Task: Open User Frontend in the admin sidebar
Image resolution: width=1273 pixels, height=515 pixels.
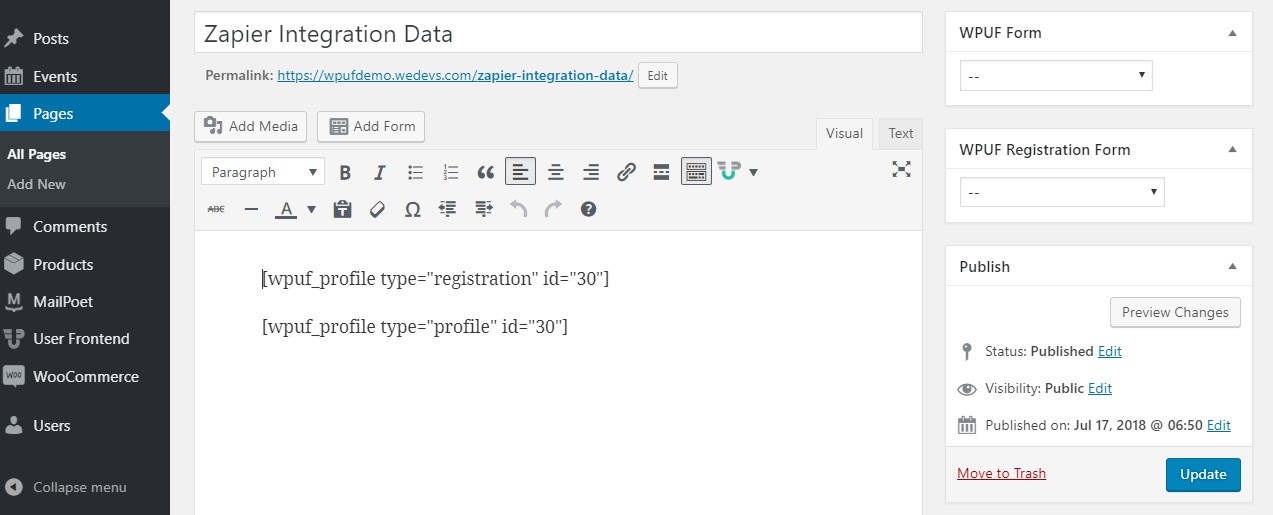Action: point(85,338)
